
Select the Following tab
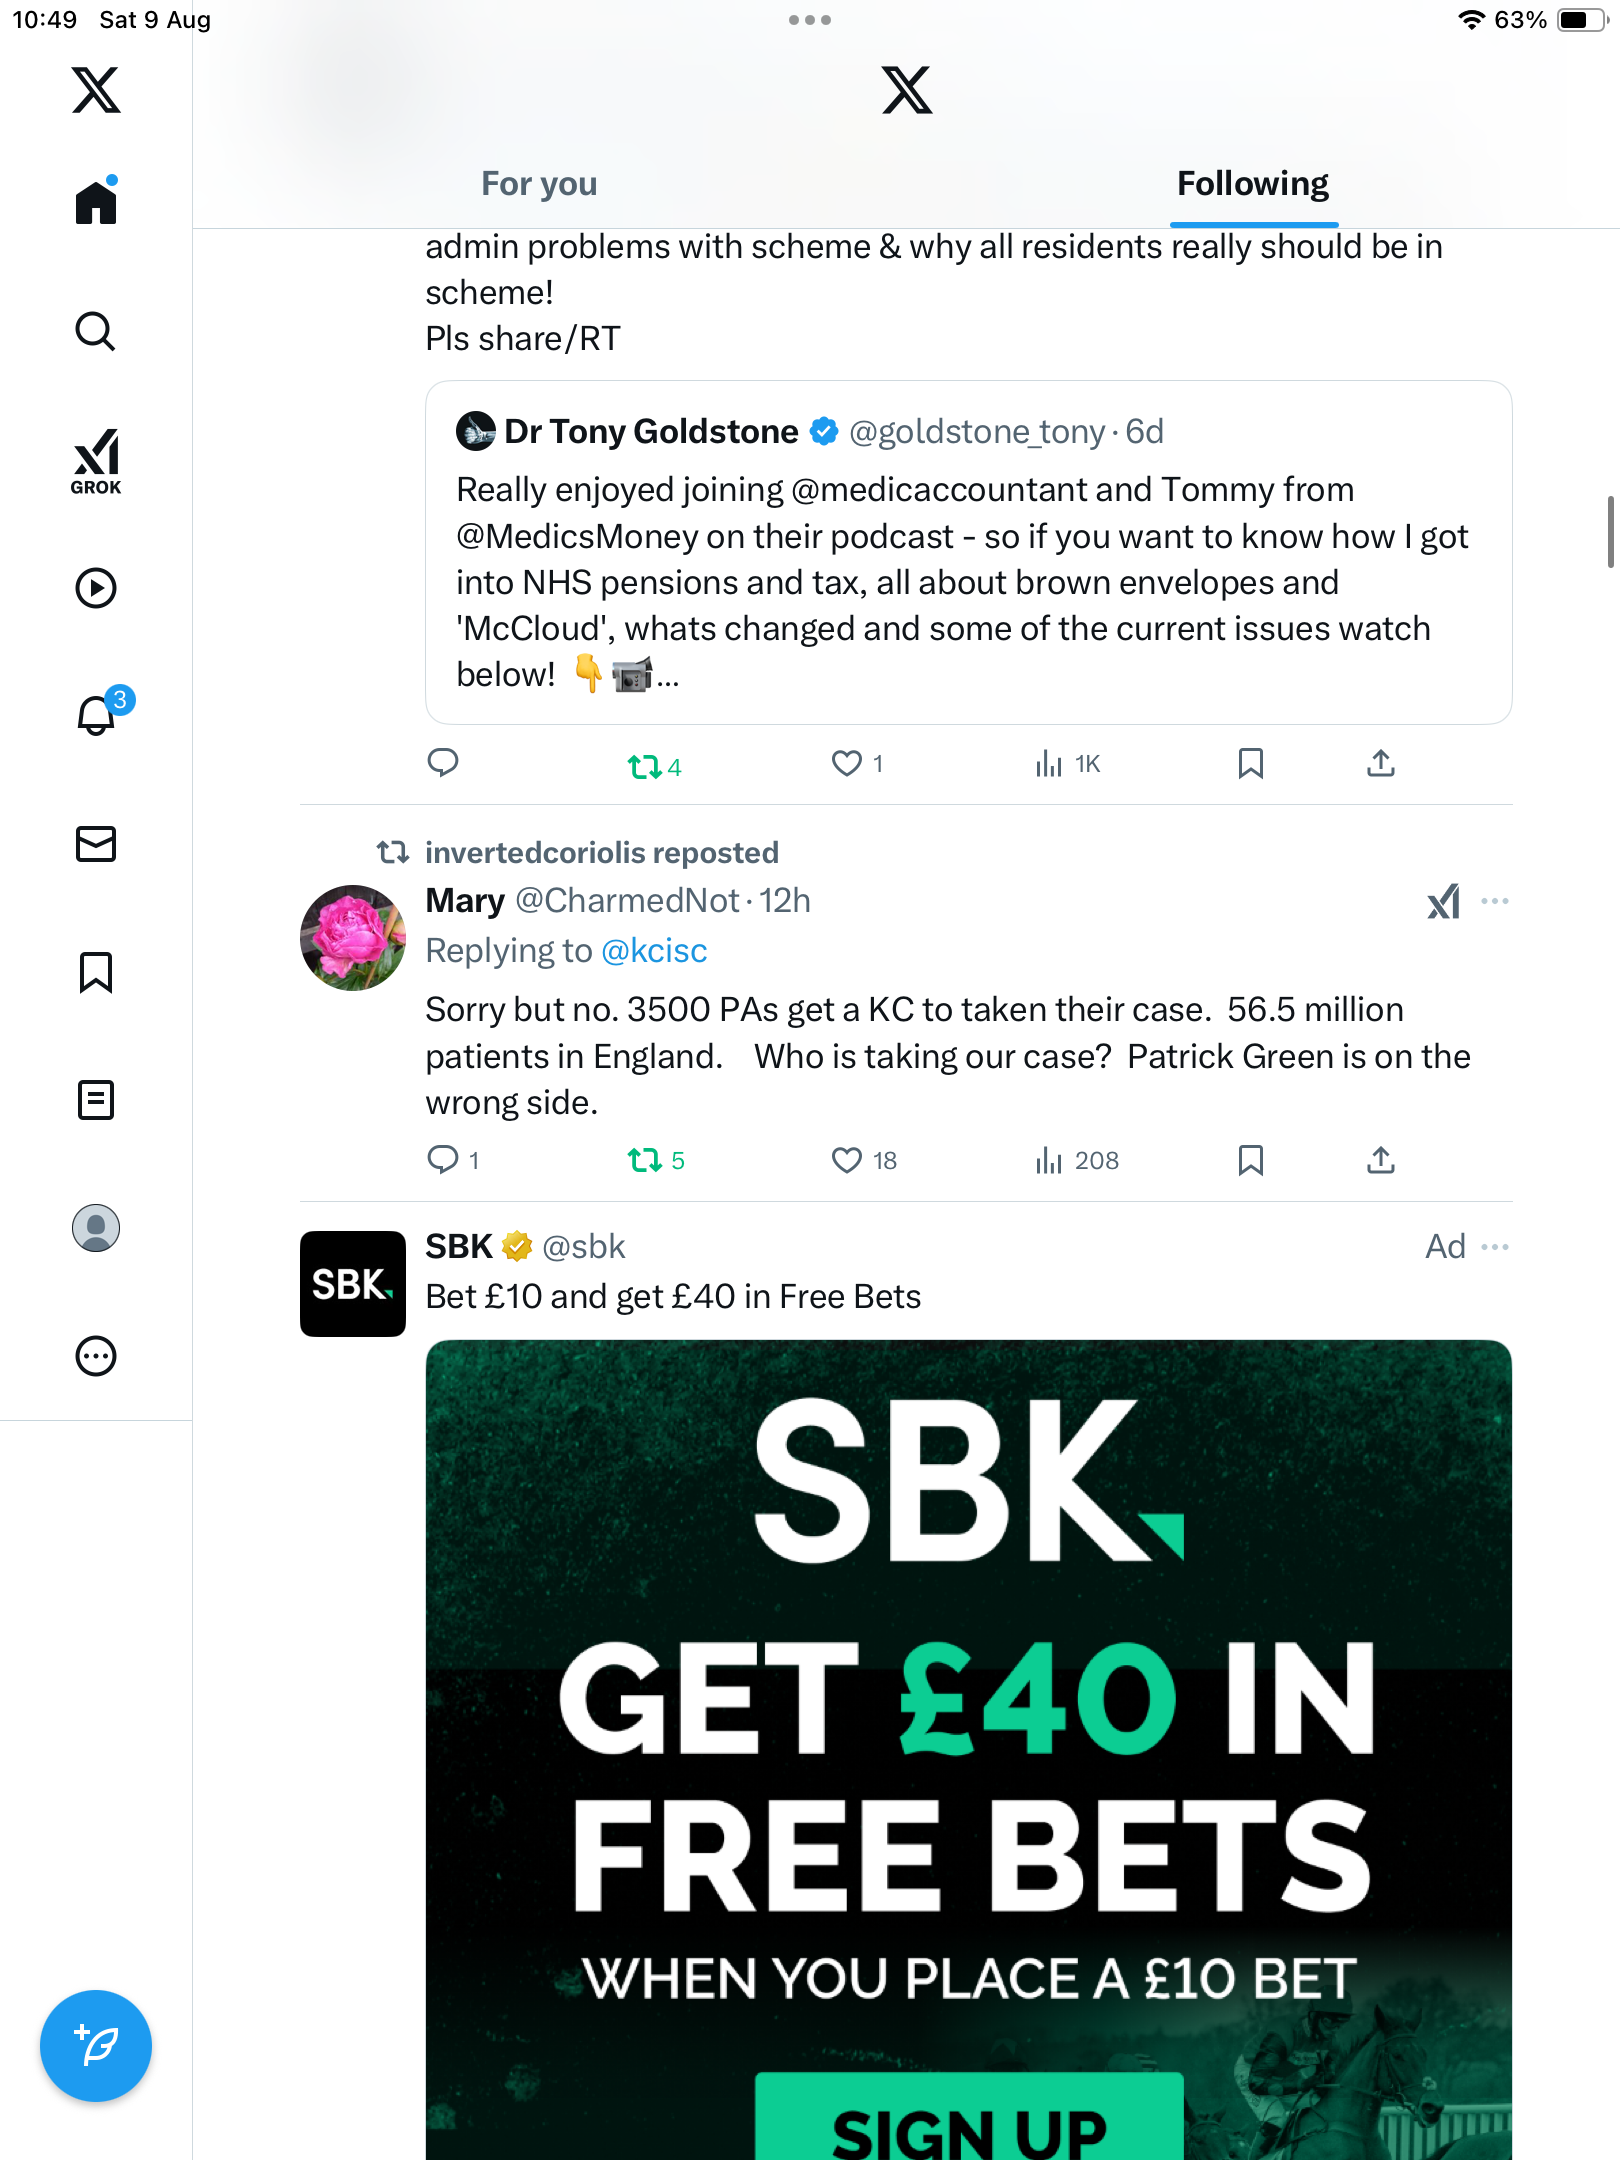tap(1252, 184)
